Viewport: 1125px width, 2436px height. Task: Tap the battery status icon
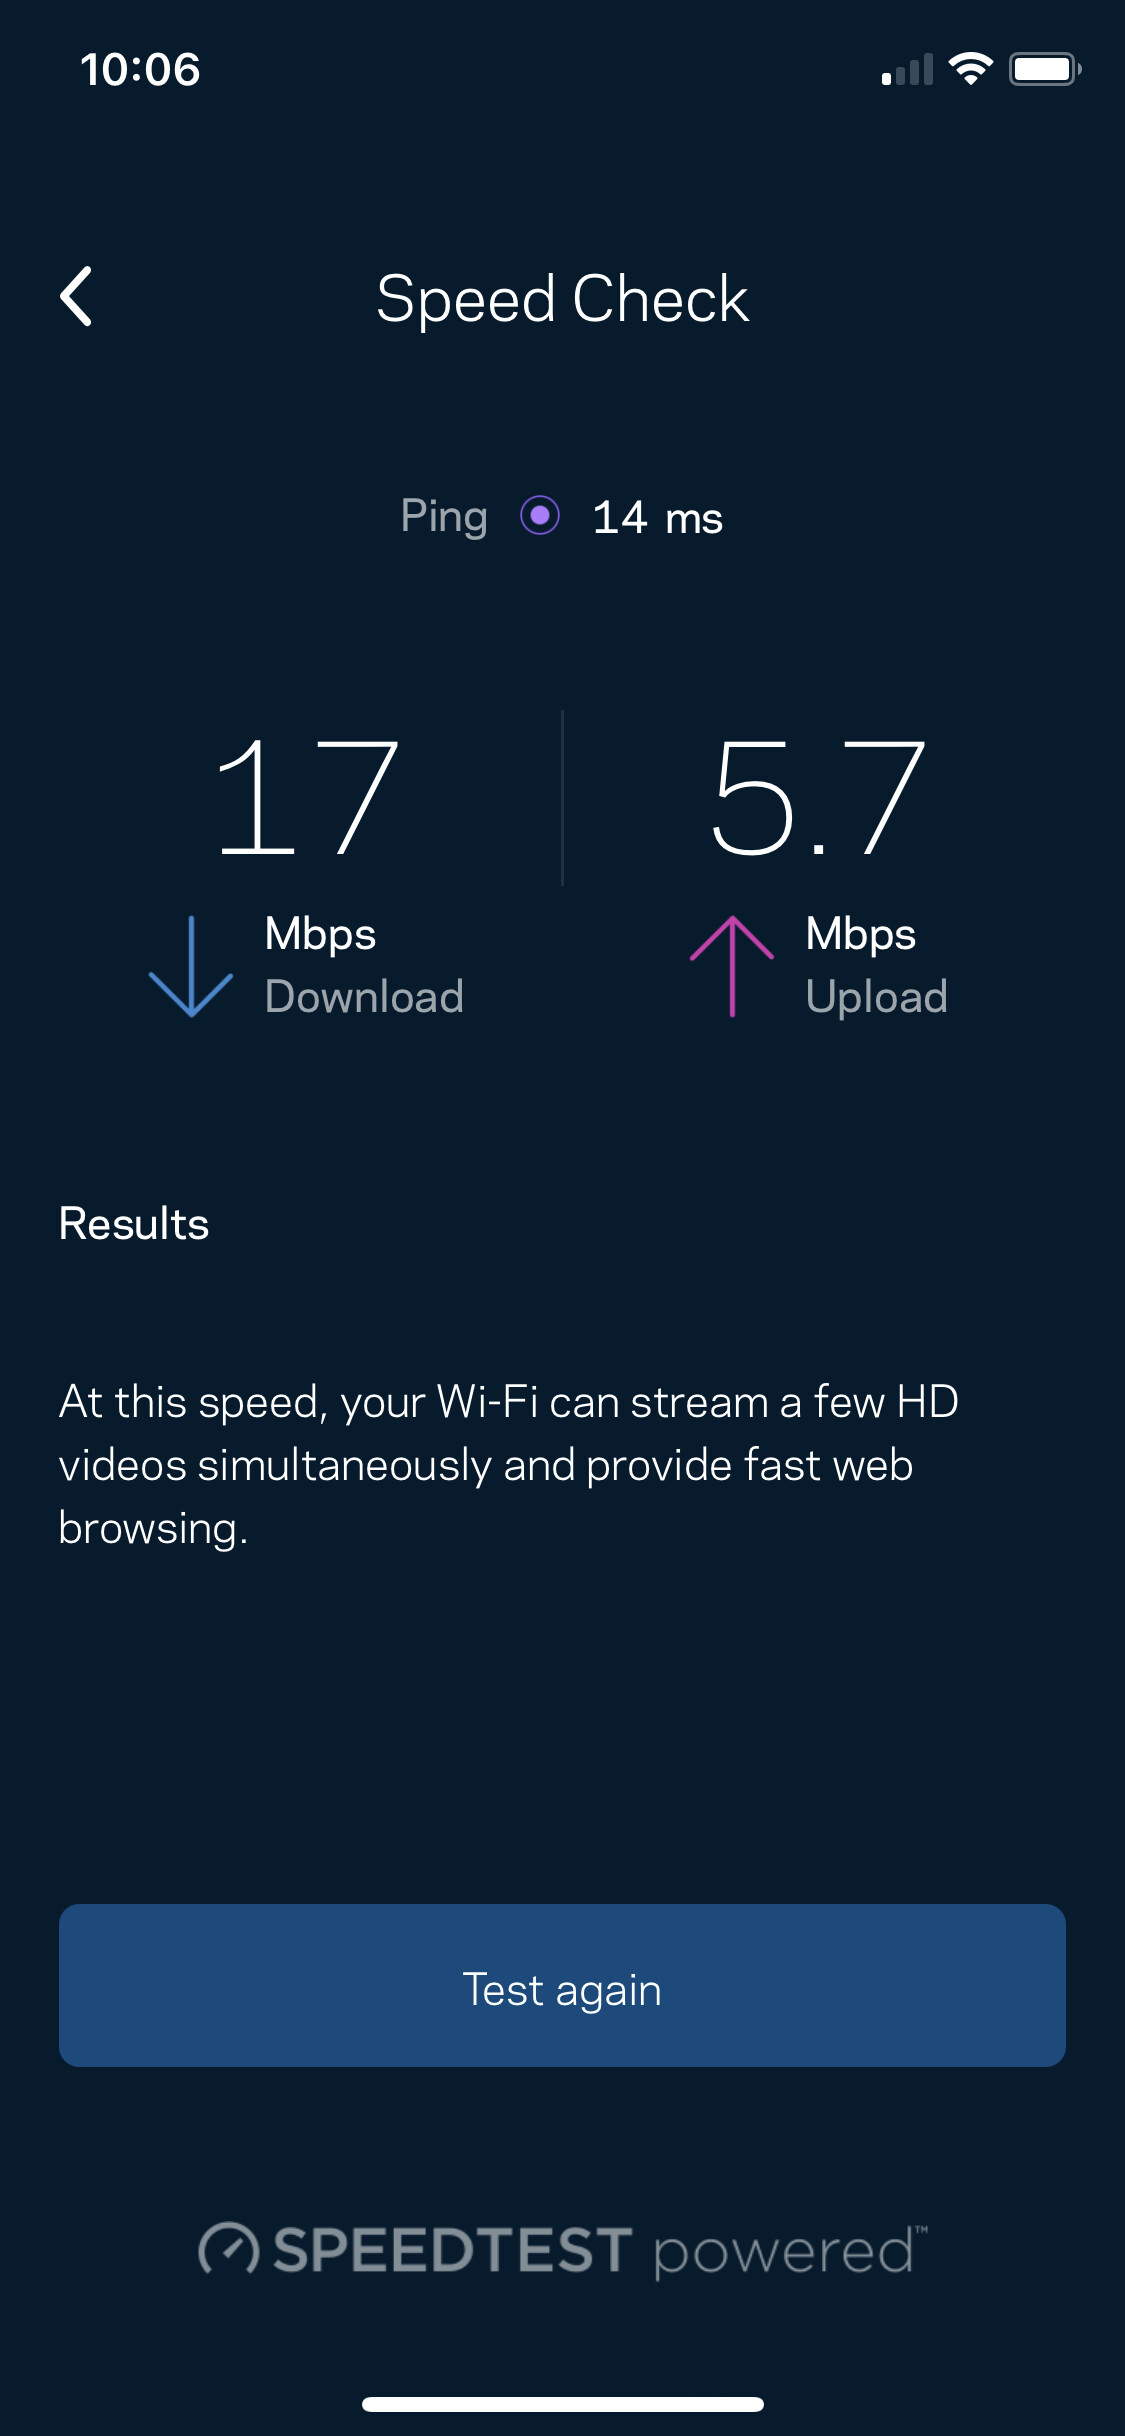click(1045, 69)
